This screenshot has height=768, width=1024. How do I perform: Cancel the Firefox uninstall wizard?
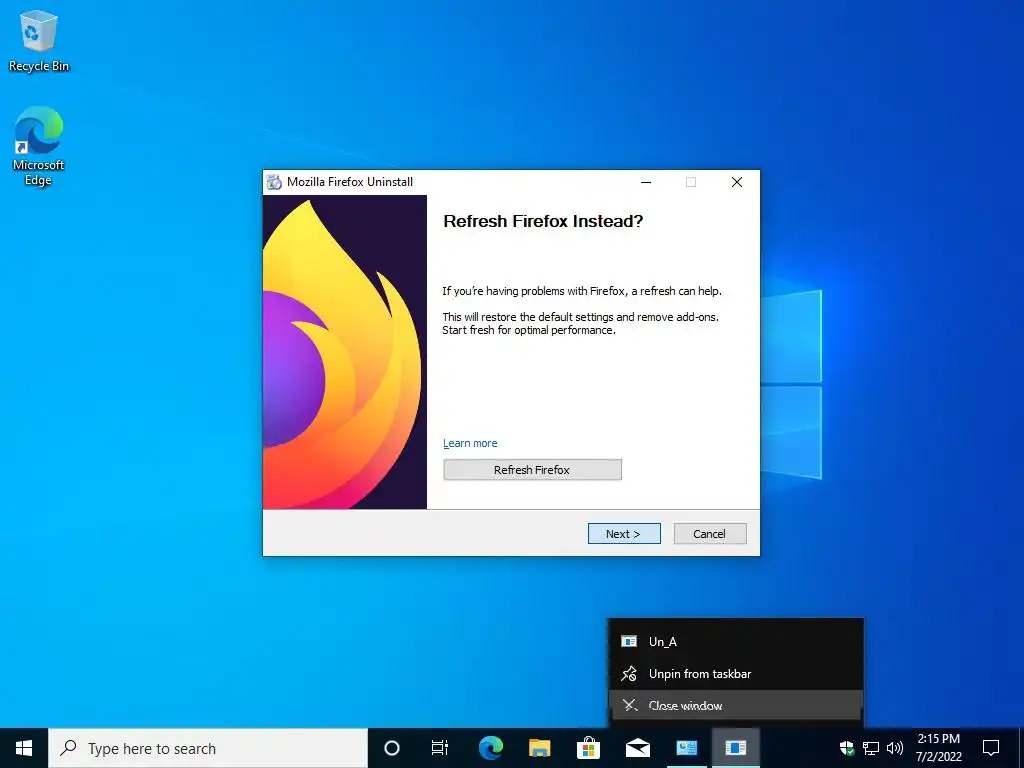click(x=709, y=534)
